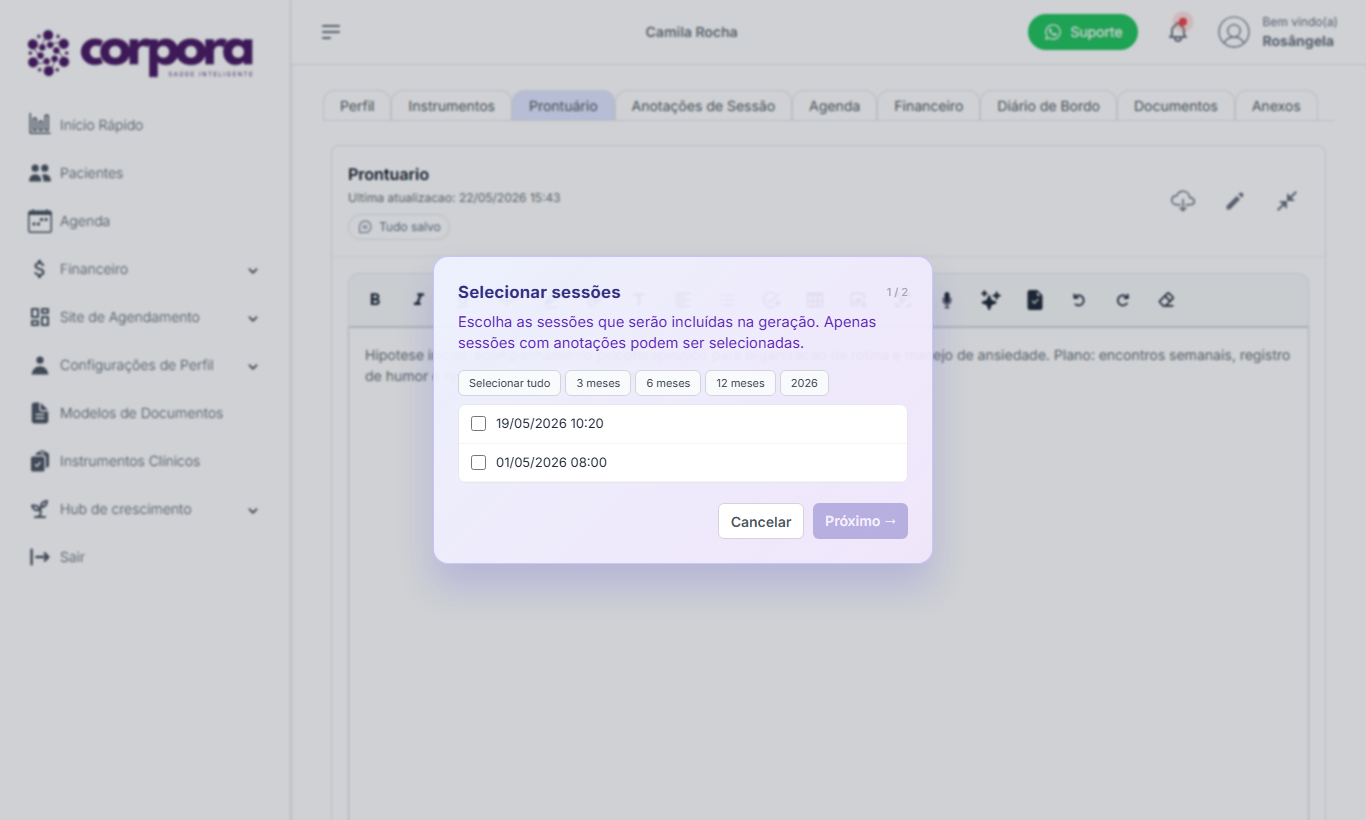Viewport: 1366px width, 820px height.
Task: Click the download cloud icon
Action: 1183,201
